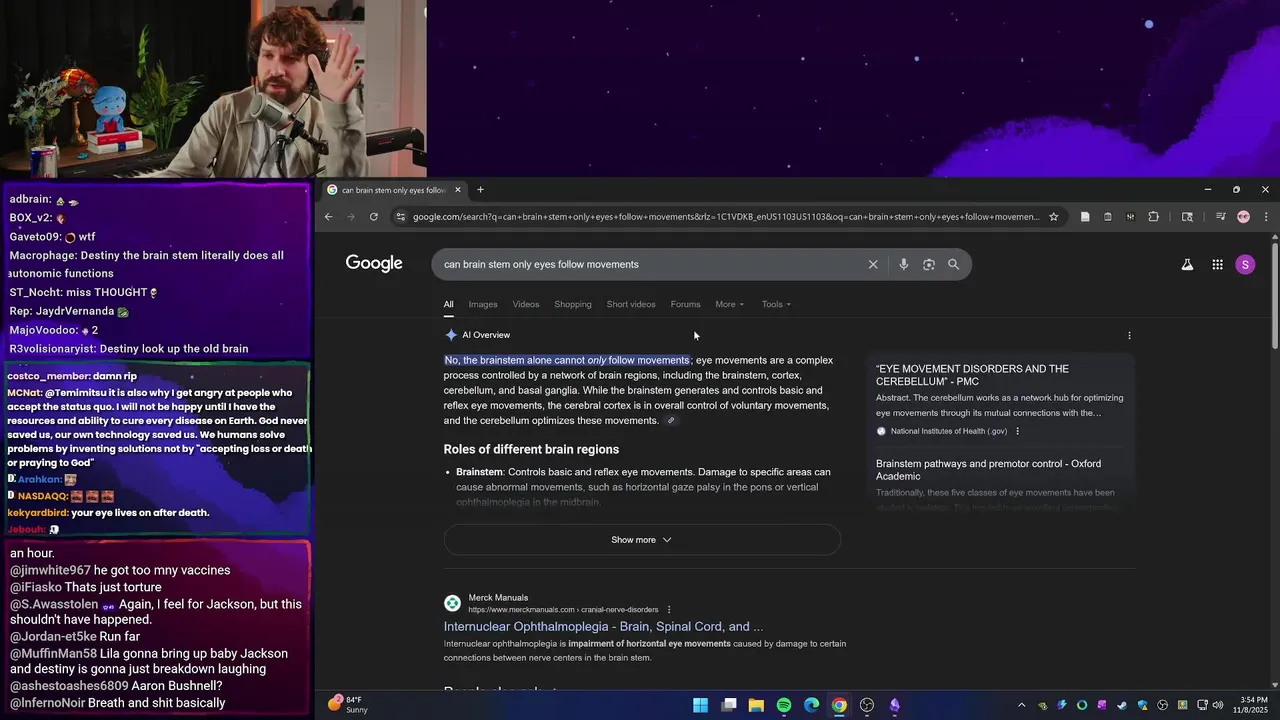The width and height of the screenshot is (1280, 720).
Task: Open the Steam icon in system tray
Action: 1122,705
